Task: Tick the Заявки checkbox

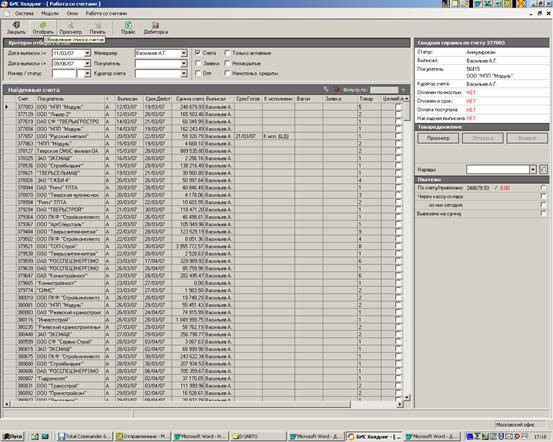Action: tap(198, 63)
